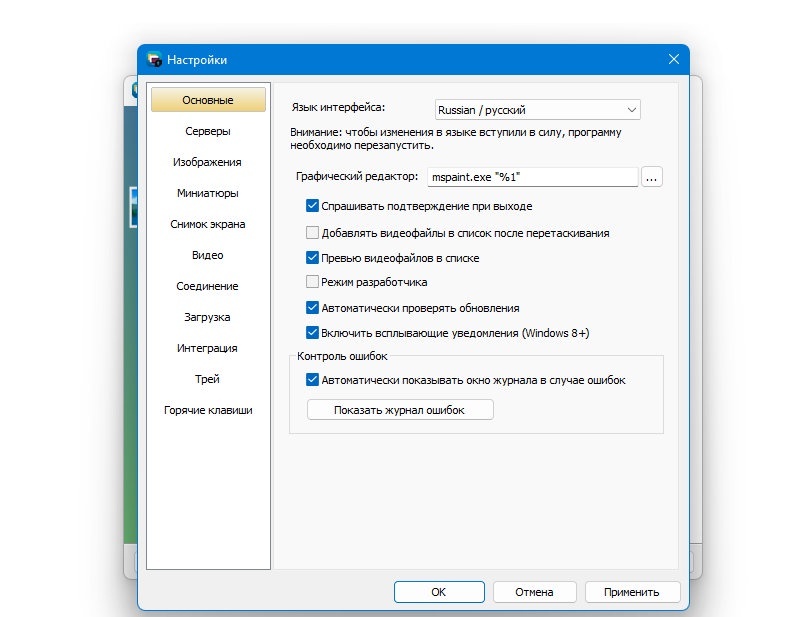Uncheck Спрашивать подтверждение при выходе

pyautogui.click(x=312, y=206)
